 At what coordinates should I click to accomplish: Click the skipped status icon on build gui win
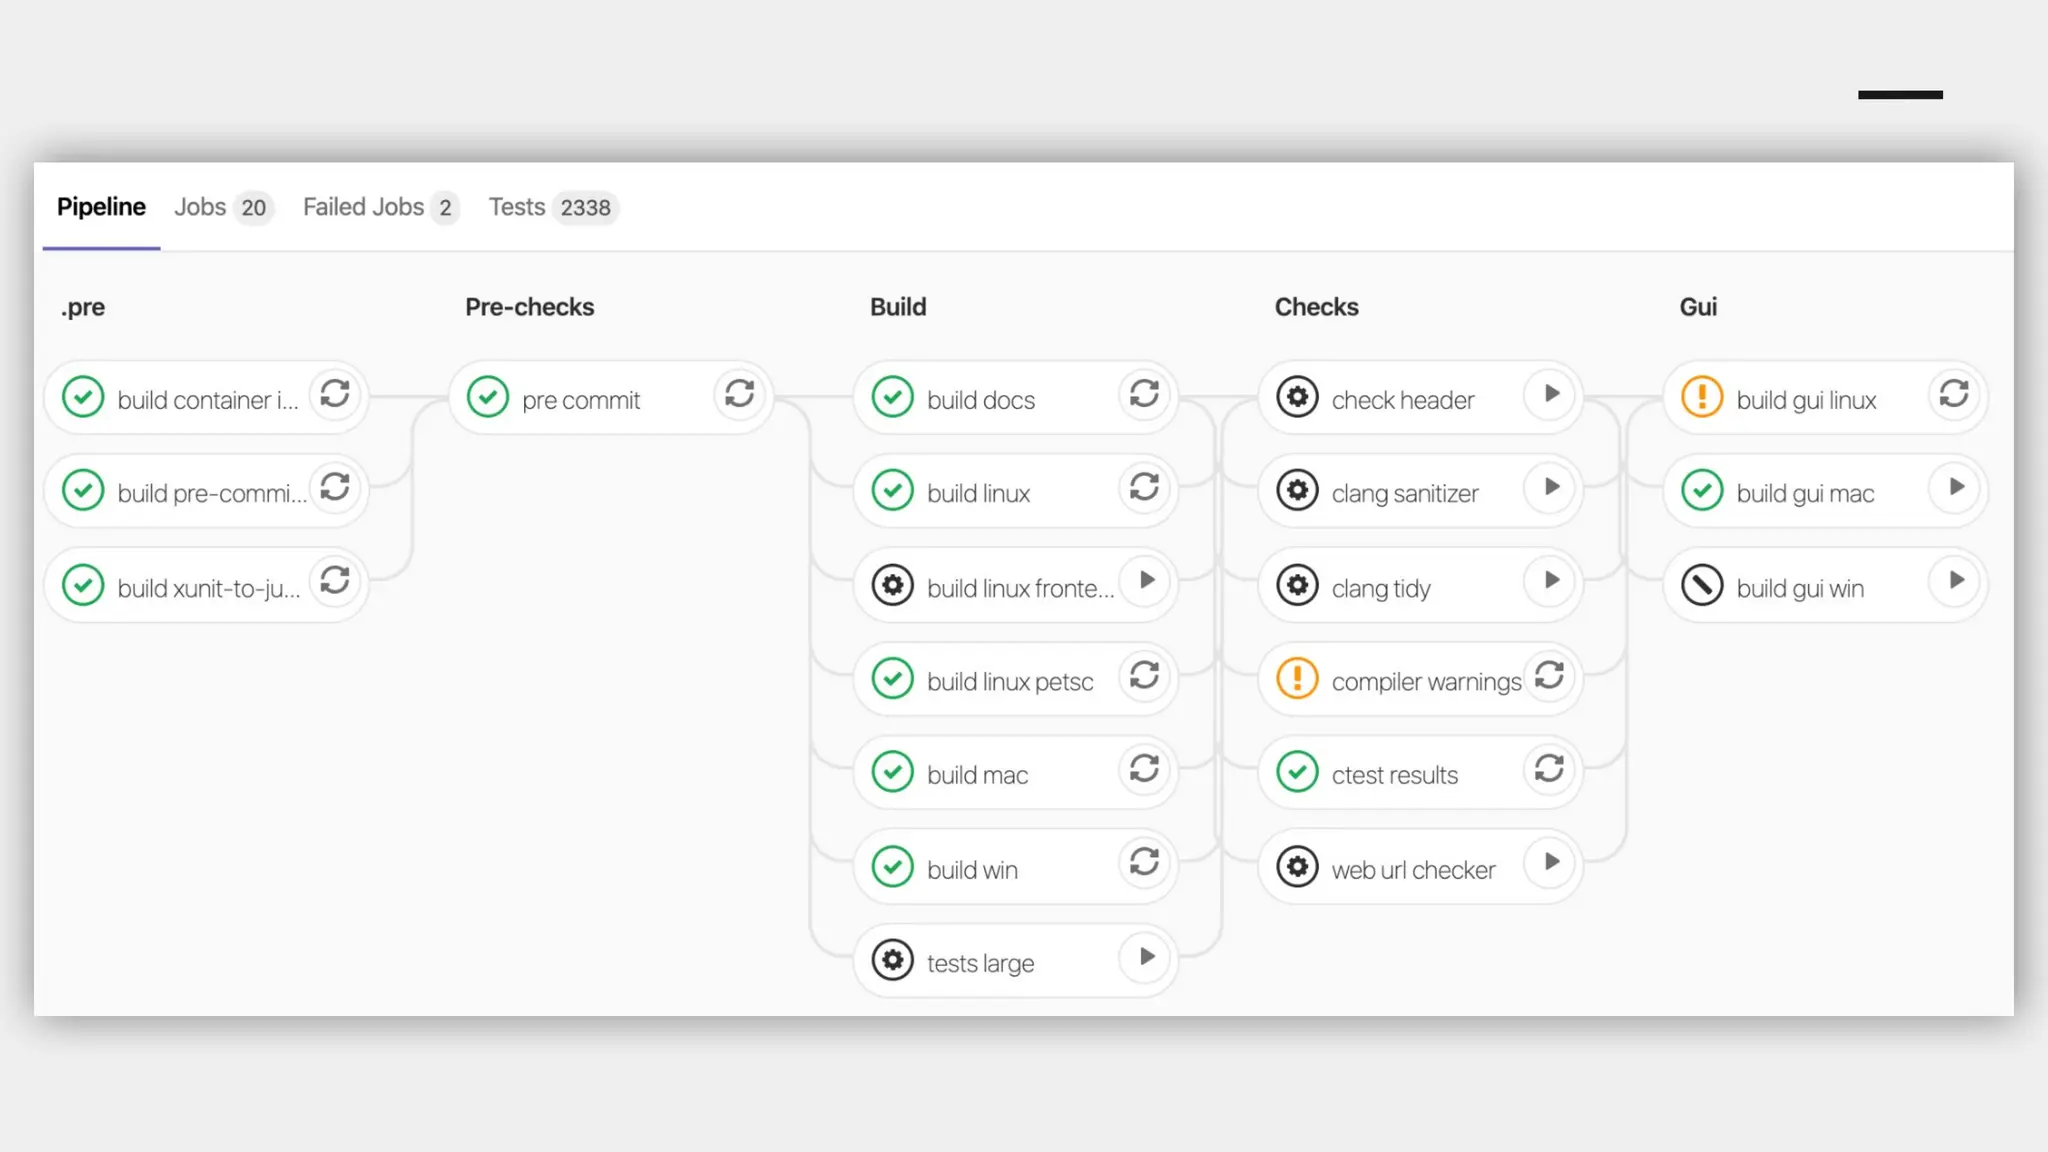click(x=1702, y=586)
